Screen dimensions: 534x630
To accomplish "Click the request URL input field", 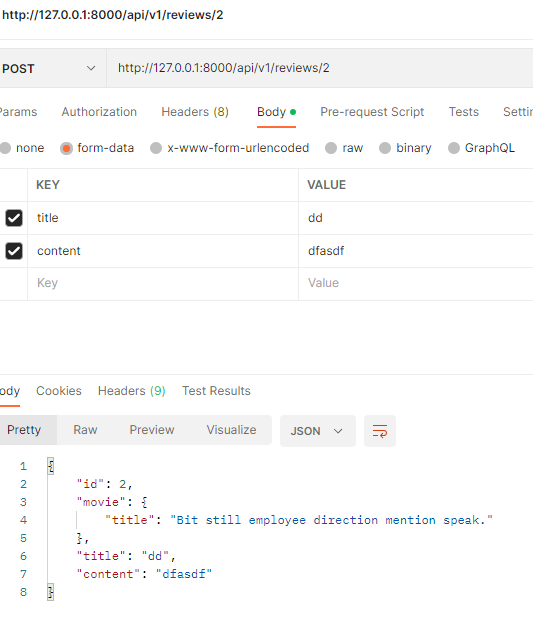I will 320,68.
